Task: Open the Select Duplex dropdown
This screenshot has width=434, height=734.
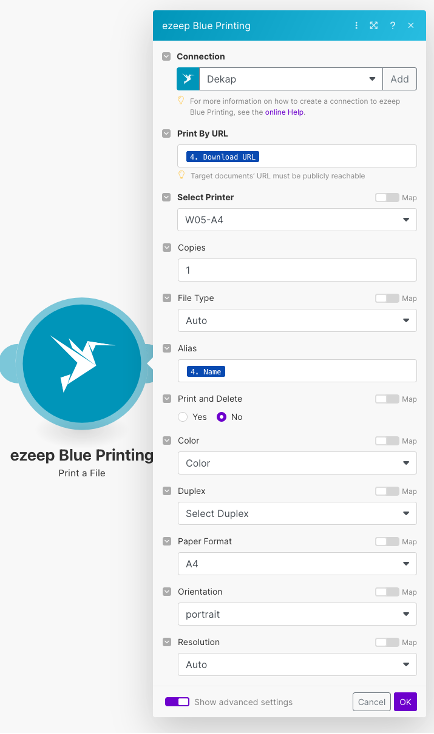Action: (x=297, y=514)
